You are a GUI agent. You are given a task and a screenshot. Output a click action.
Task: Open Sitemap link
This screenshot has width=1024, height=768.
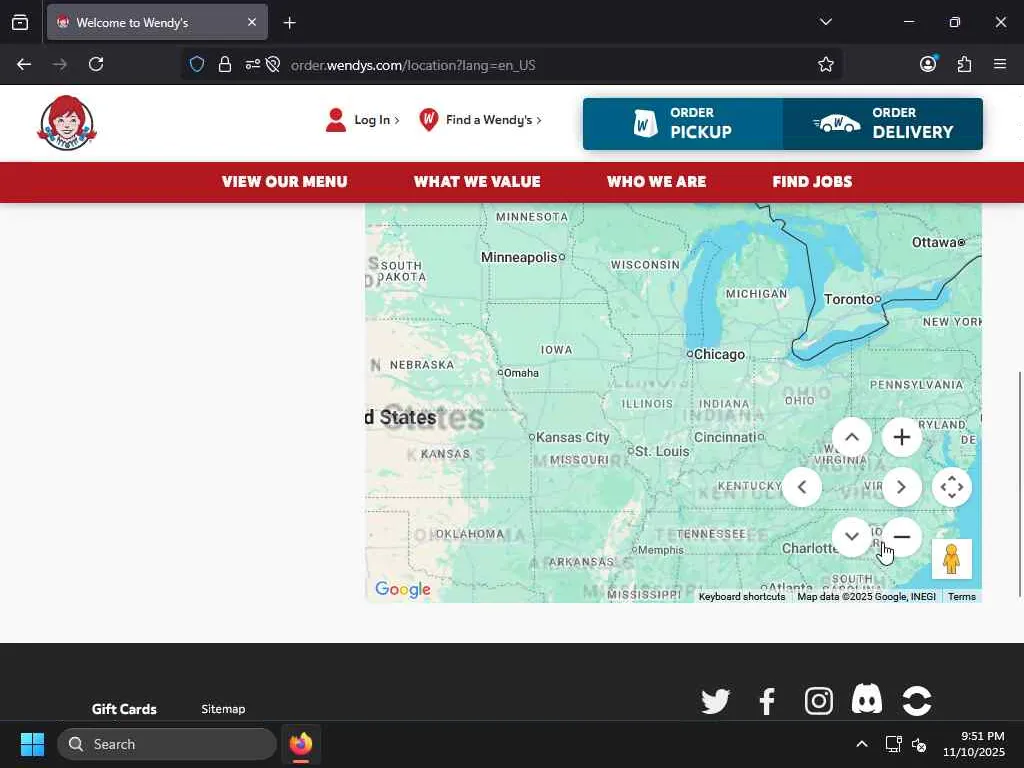point(223,709)
